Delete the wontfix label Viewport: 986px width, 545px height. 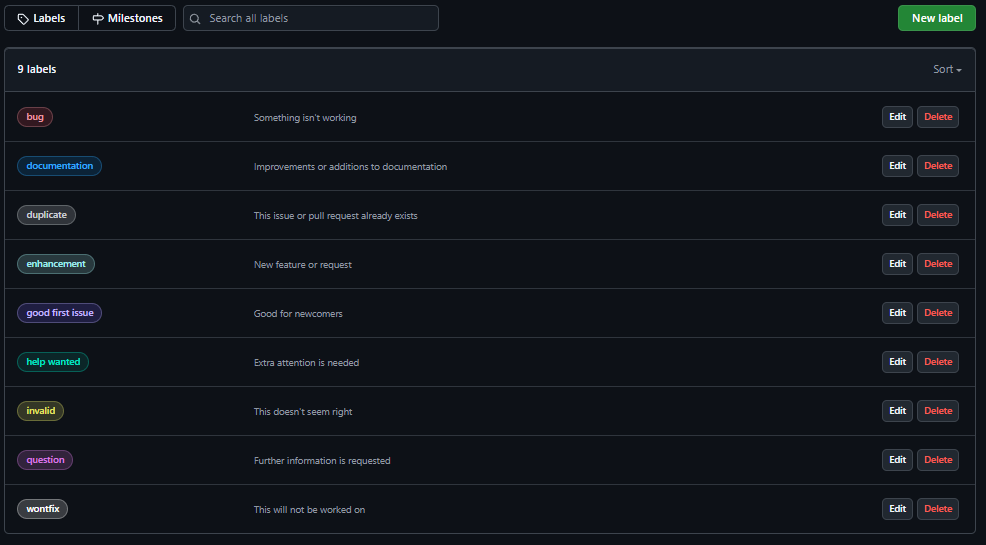[x=938, y=509]
